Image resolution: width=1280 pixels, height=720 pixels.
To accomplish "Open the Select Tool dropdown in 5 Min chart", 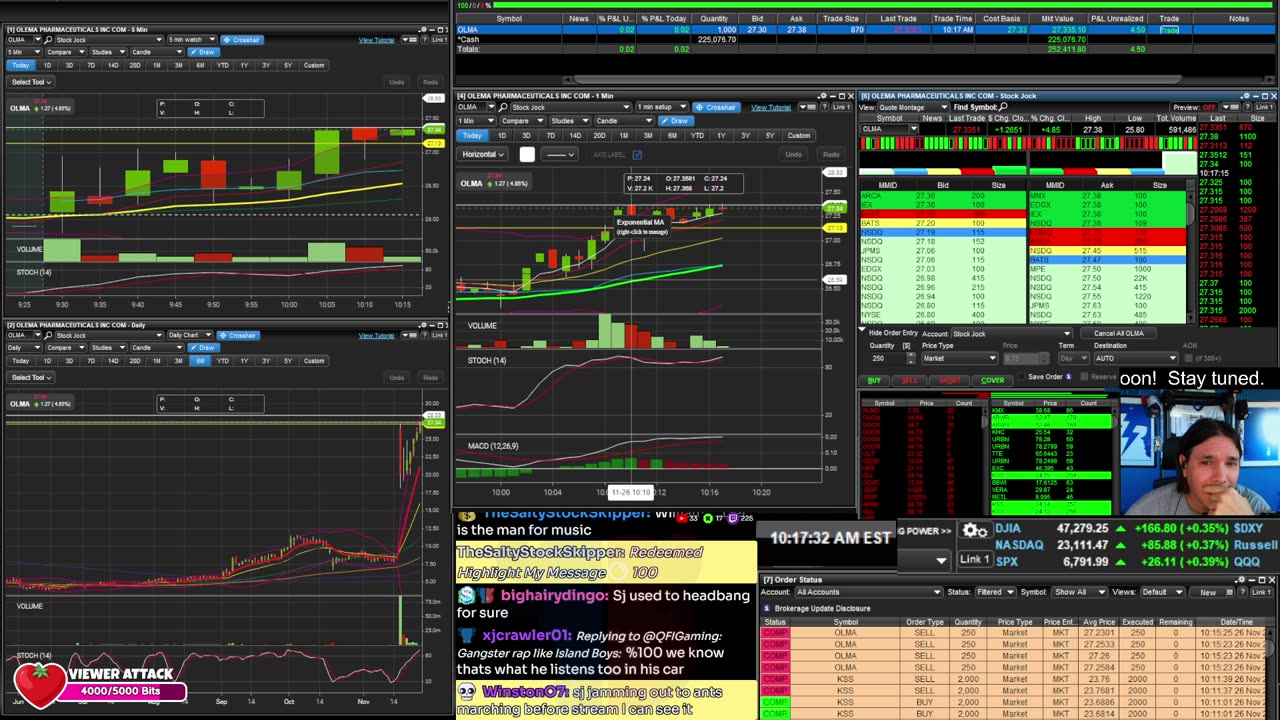I will pos(31,82).
